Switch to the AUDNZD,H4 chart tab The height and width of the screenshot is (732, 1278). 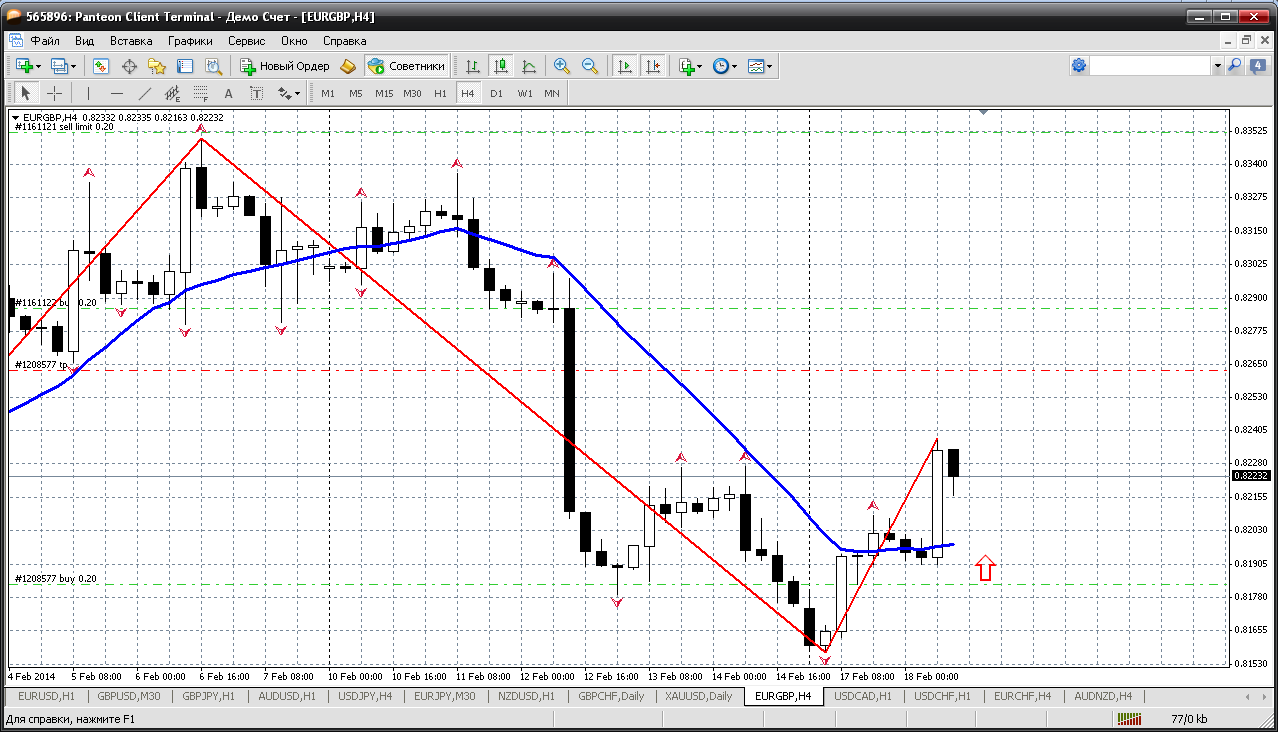tap(1103, 696)
